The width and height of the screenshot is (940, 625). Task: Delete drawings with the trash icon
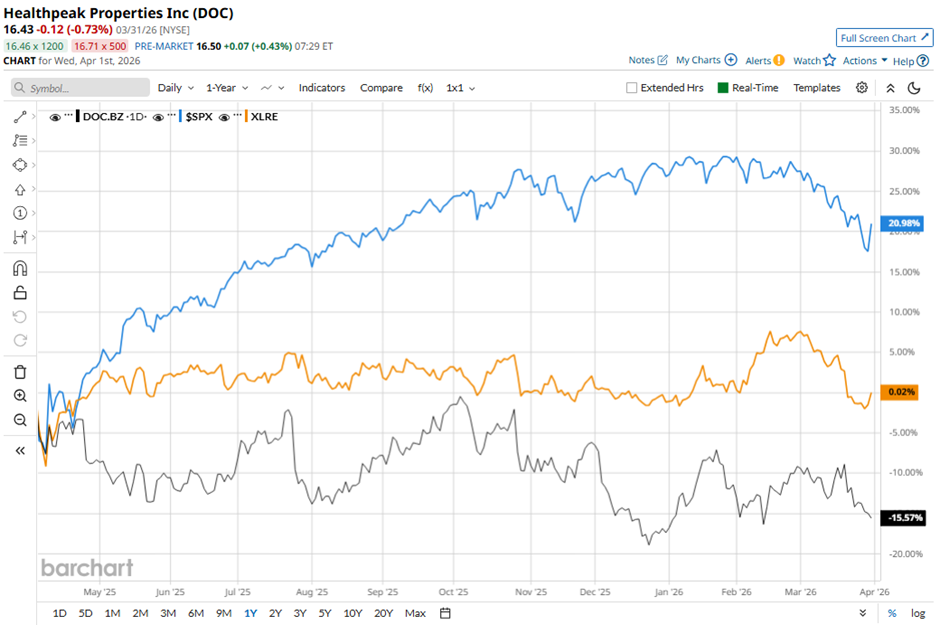click(20, 372)
